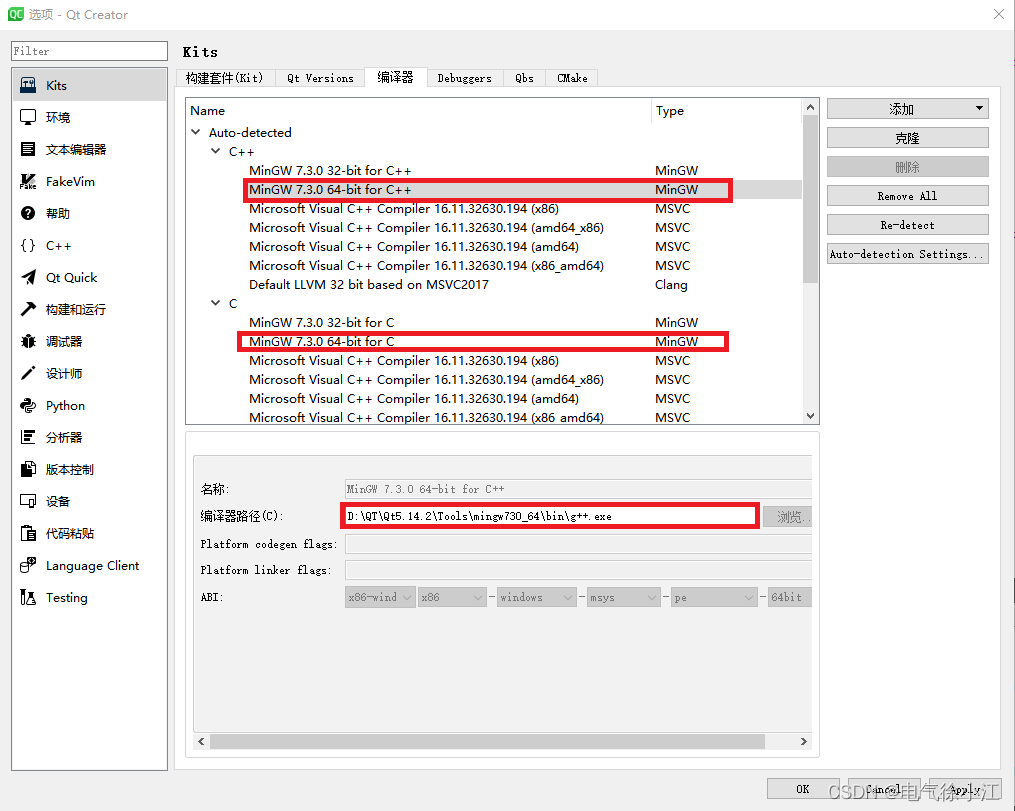Open the 添加 (Add) dropdown menu
Viewport: 1015px width, 811px height.
click(x=906, y=108)
